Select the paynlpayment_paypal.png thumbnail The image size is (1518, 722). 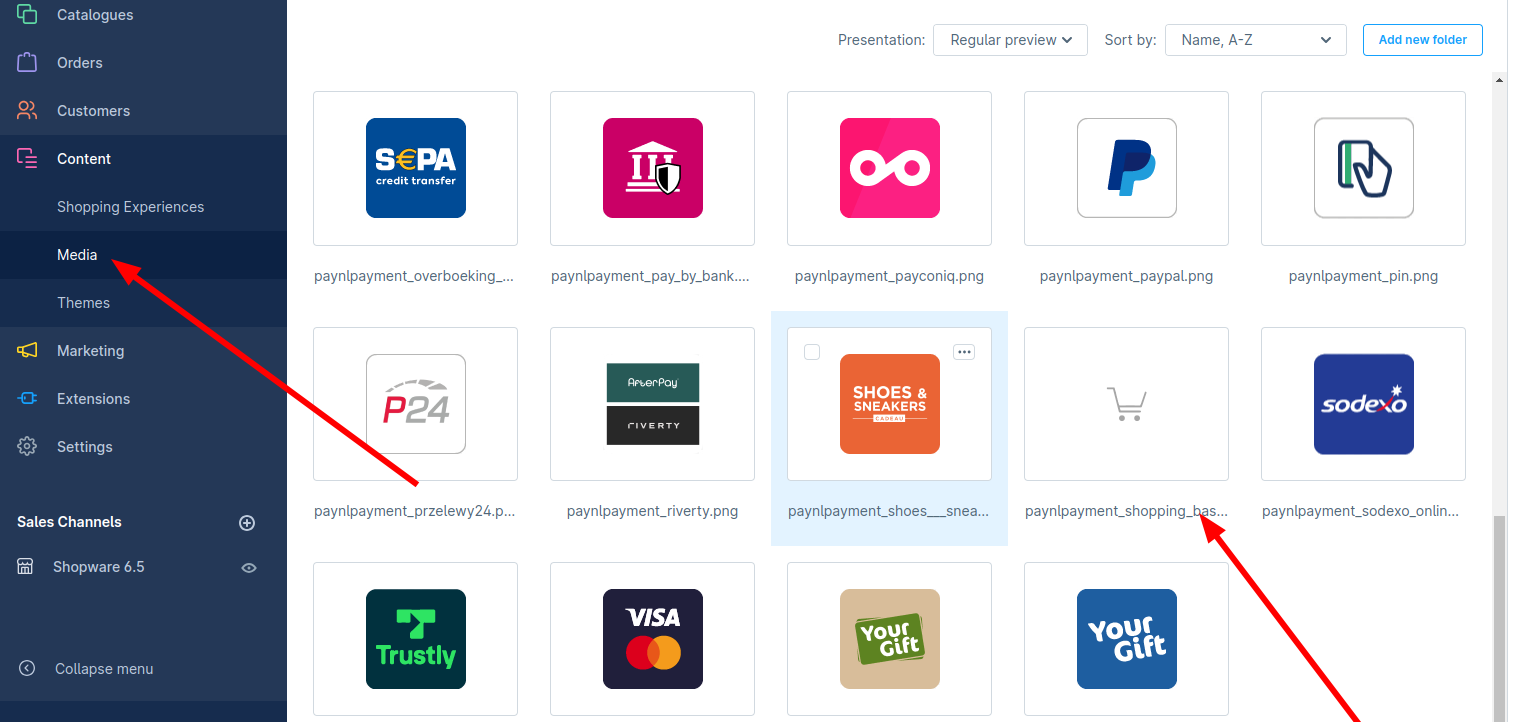click(x=1126, y=168)
